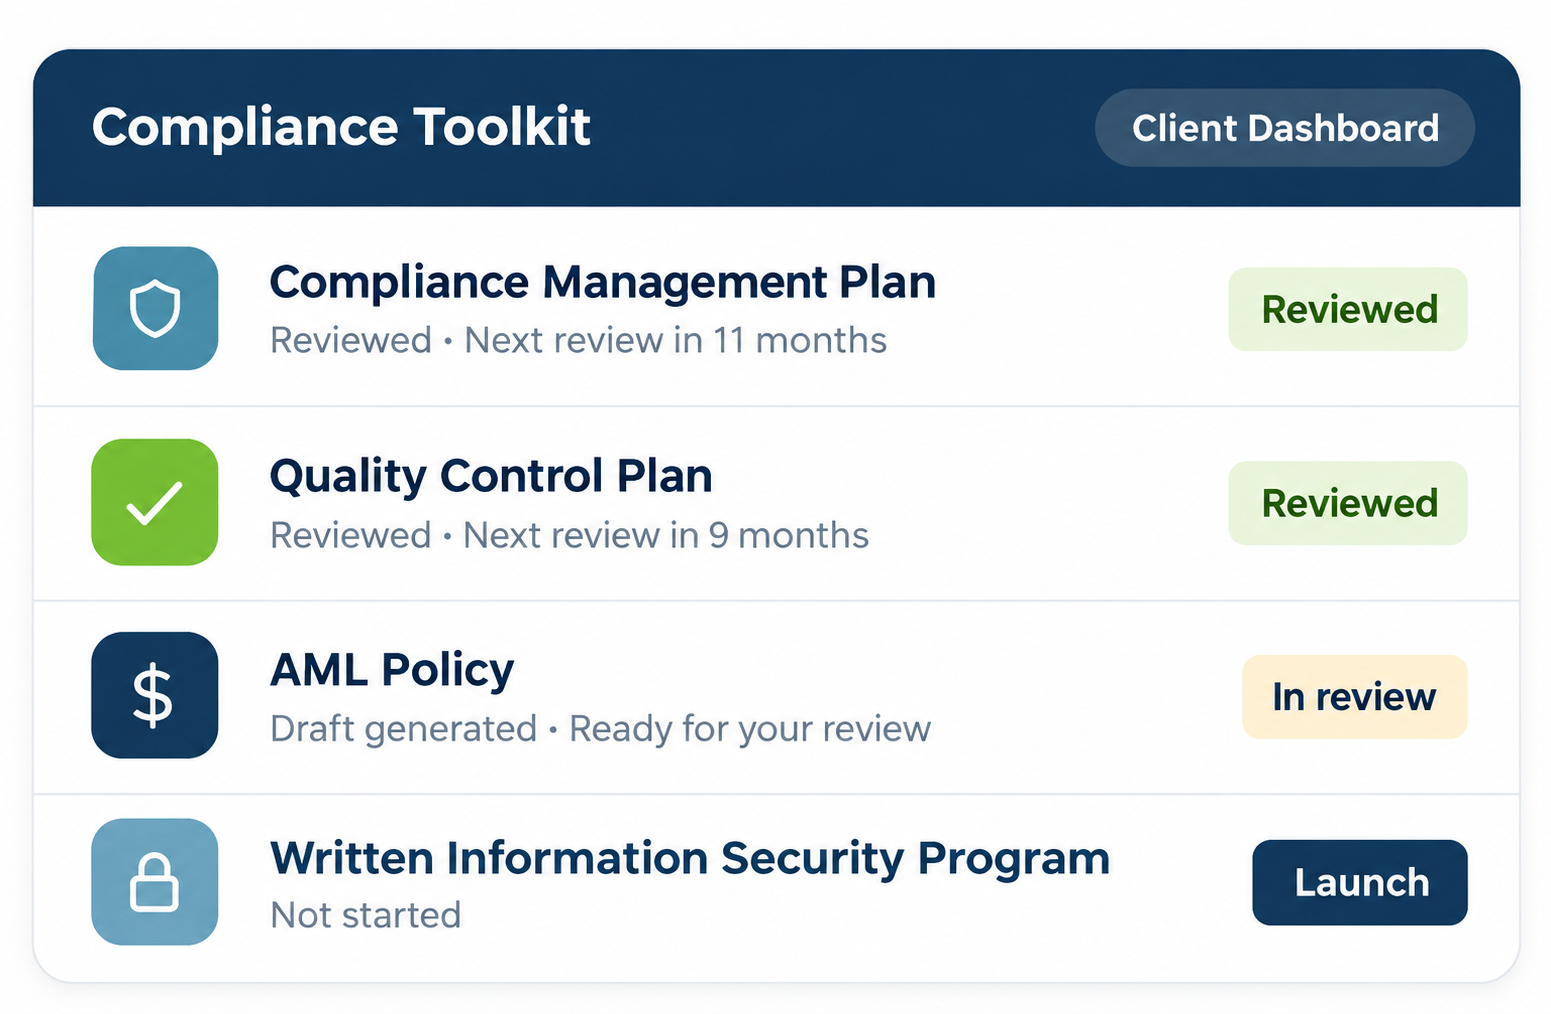This screenshot has height=1014, width=1551.
Task: Launch the Written Information Security Program
Action: click(1360, 883)
